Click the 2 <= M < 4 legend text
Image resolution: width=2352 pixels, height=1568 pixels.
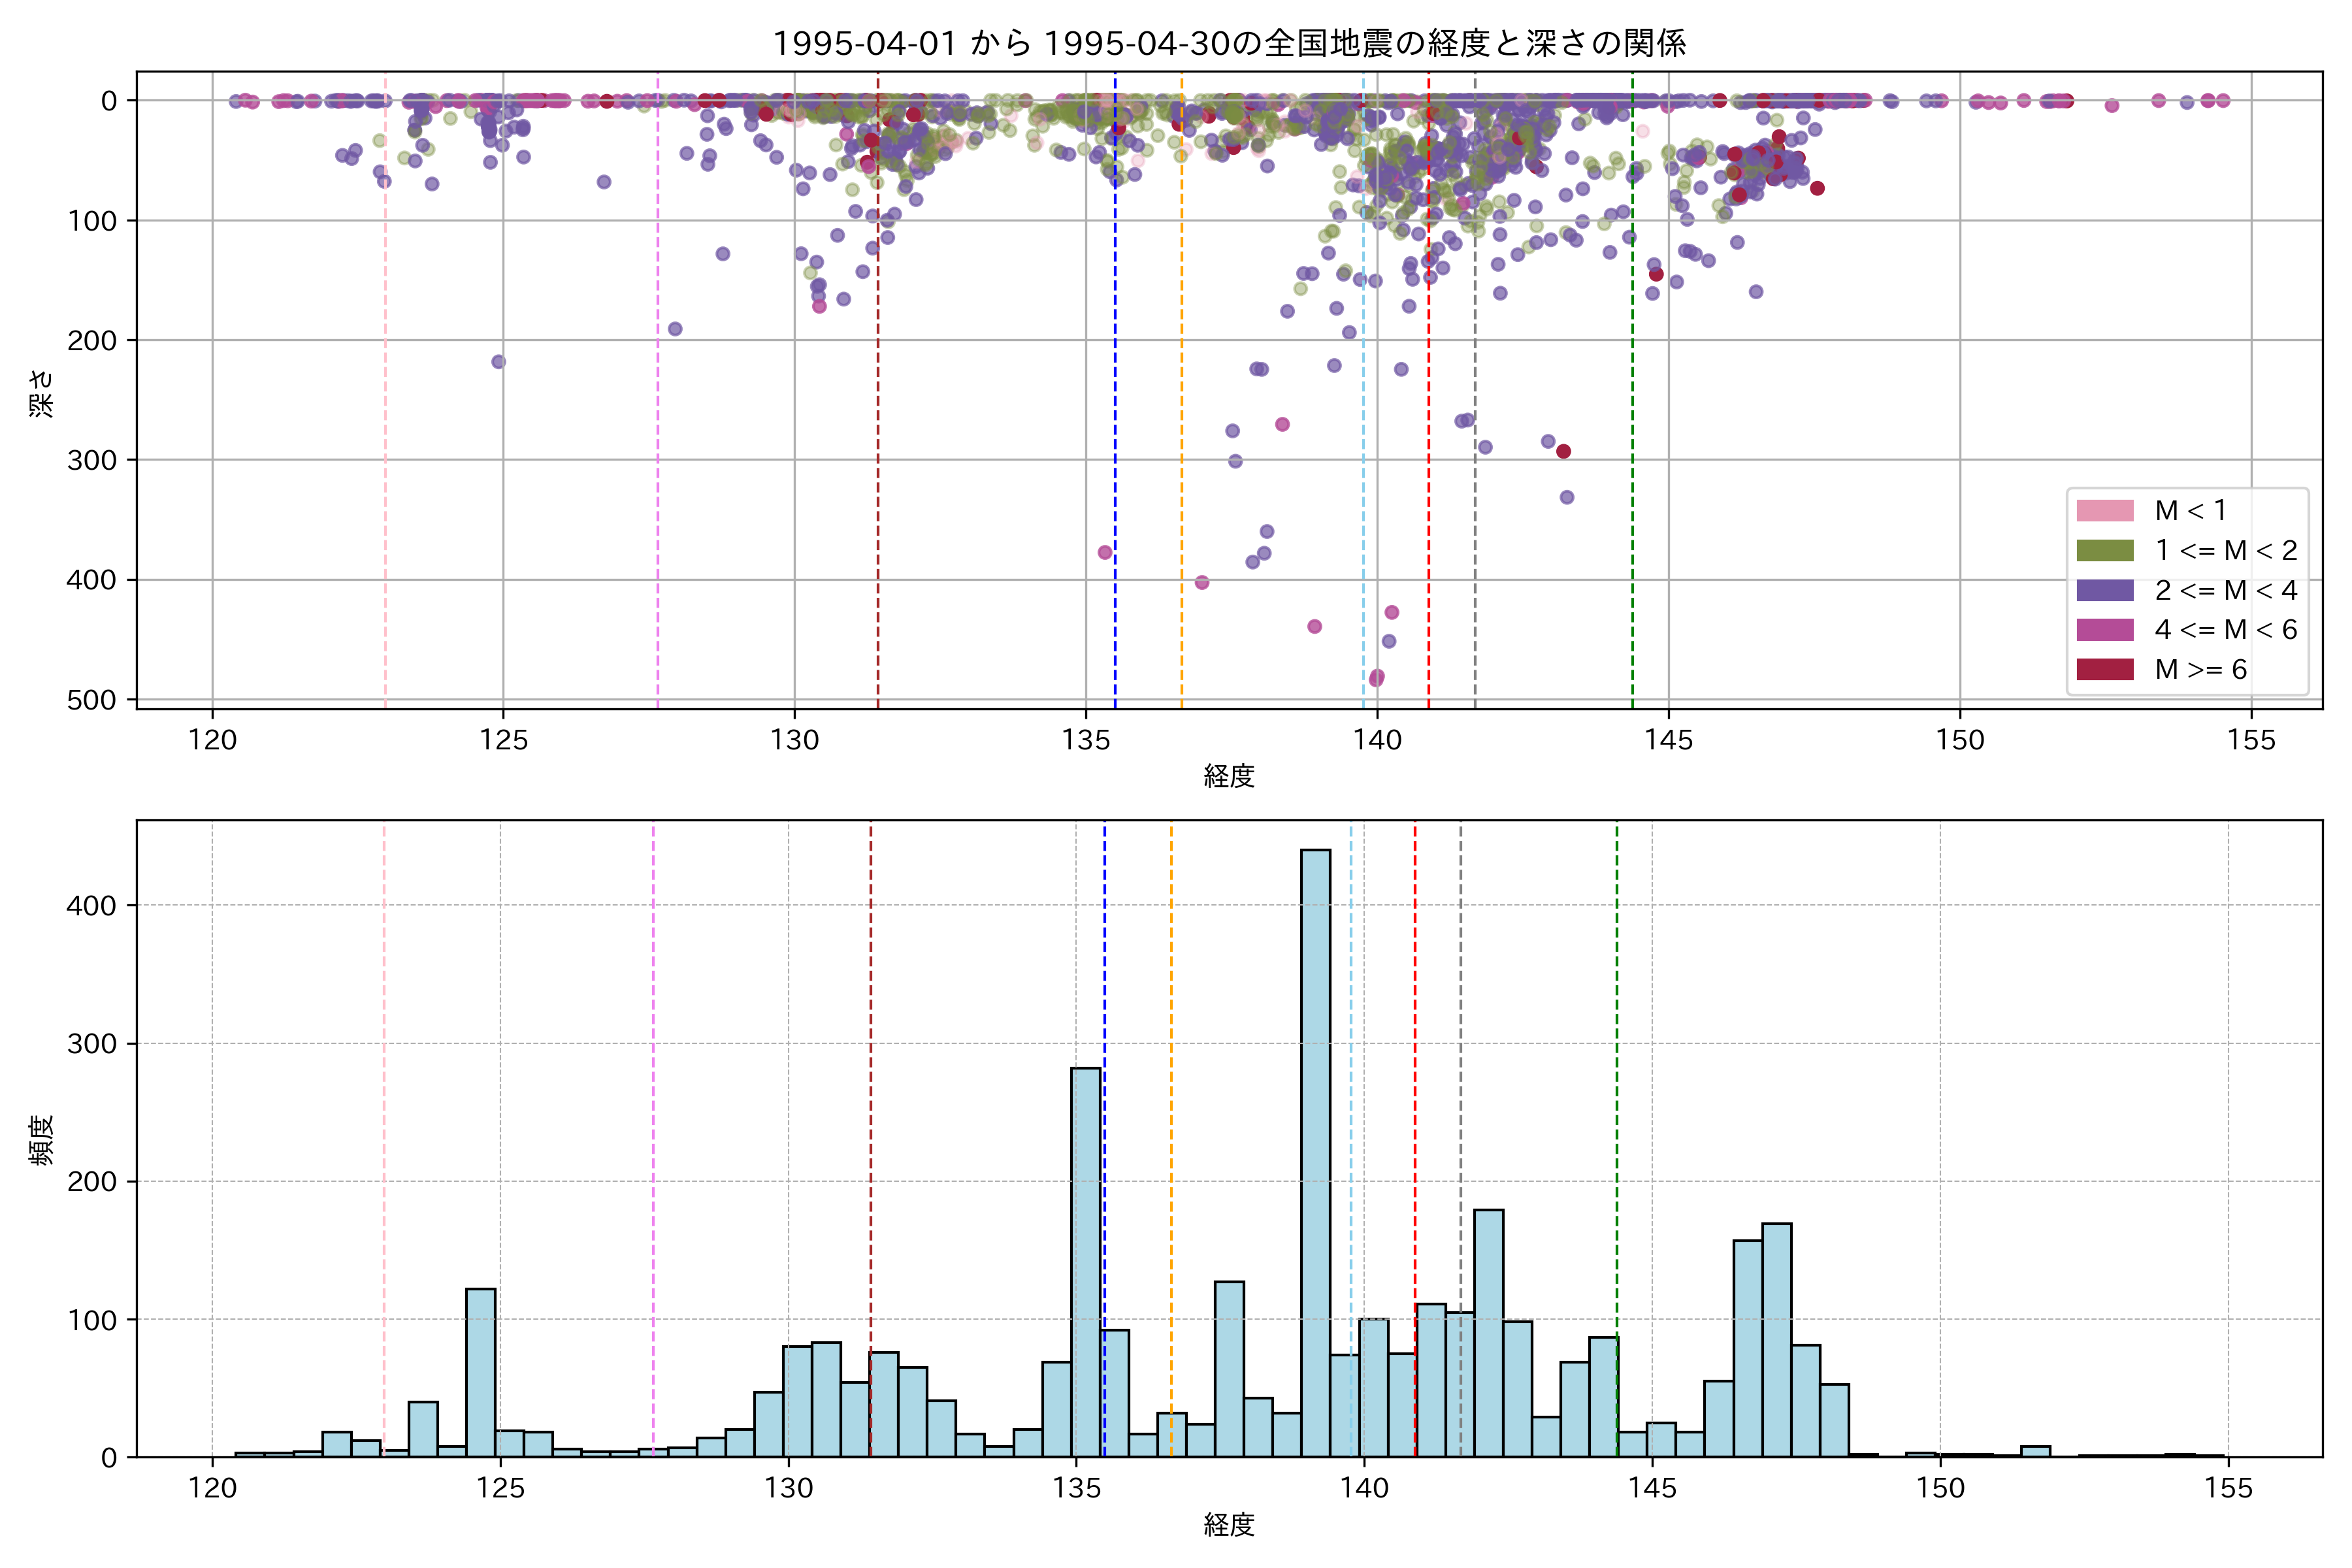2226,591
